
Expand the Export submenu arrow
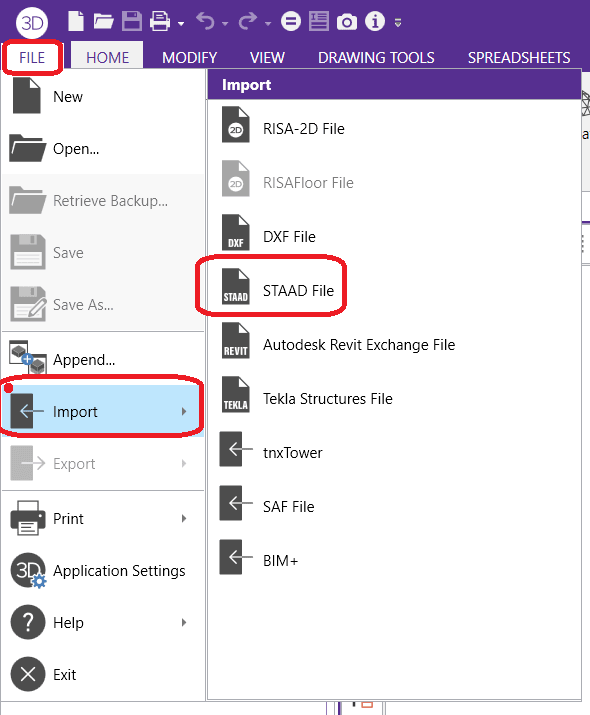click(x=184, y=463)
